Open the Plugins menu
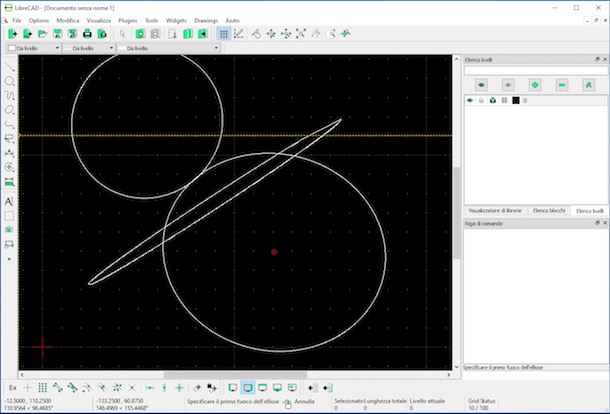Viewport: 610px width, 414px height. pos(128,20)
